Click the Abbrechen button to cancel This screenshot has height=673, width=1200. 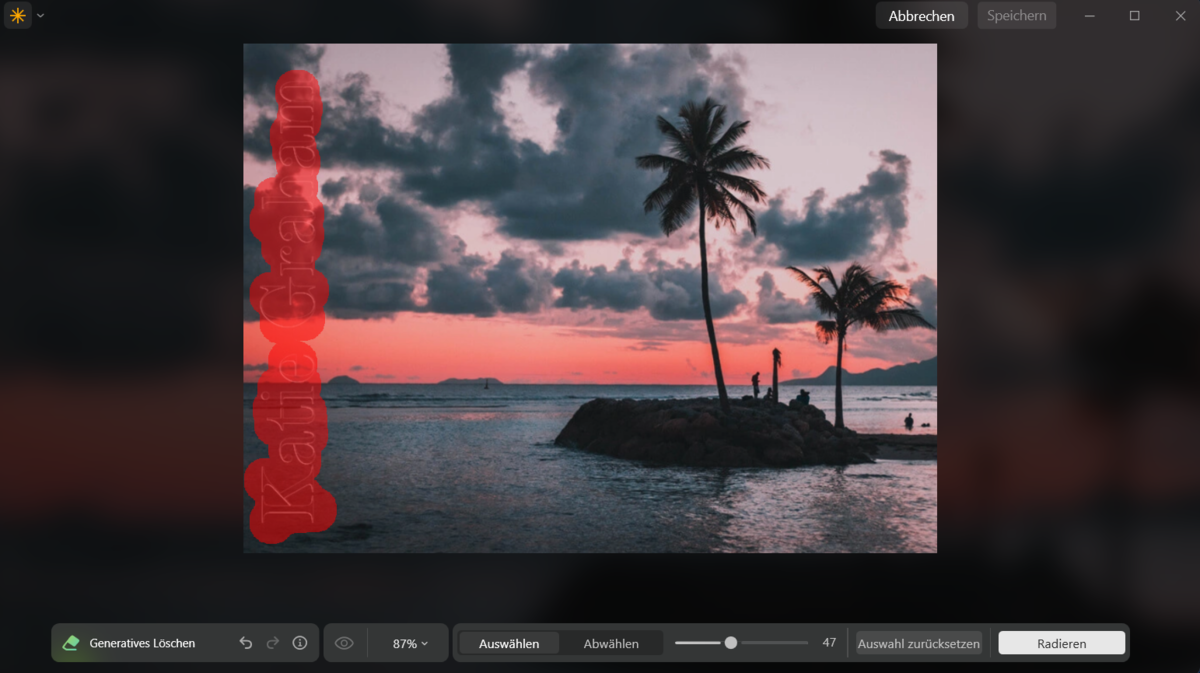(921, 15)
